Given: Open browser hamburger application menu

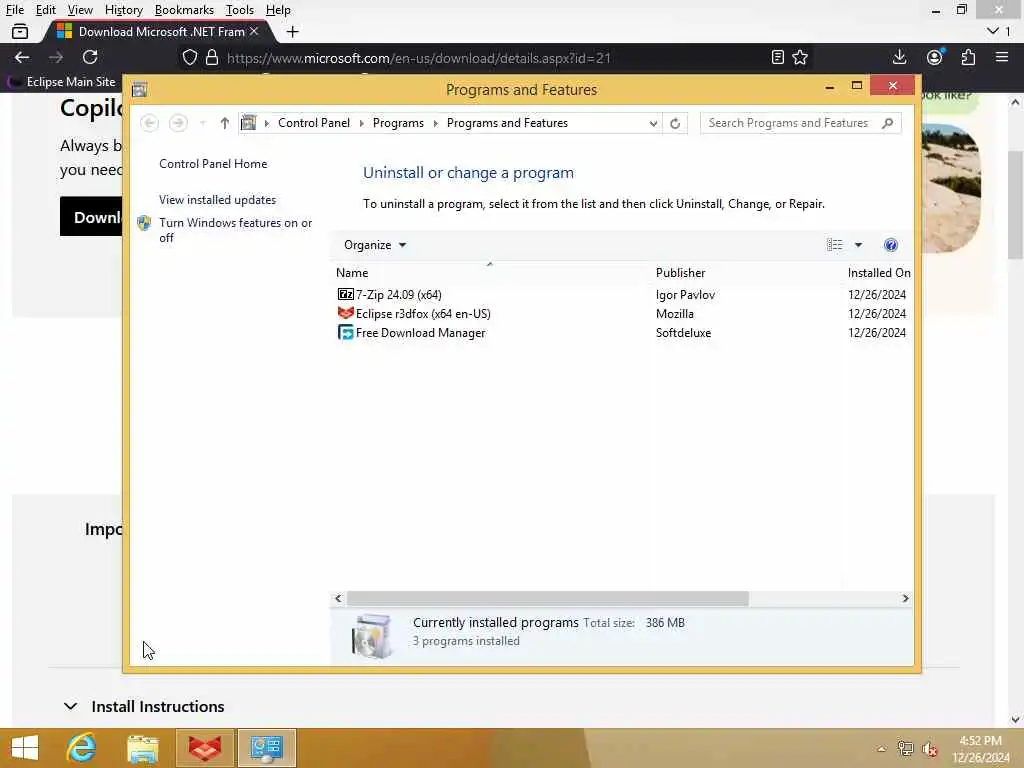Looking at the screenshot, I should [x=1002, y=57].
